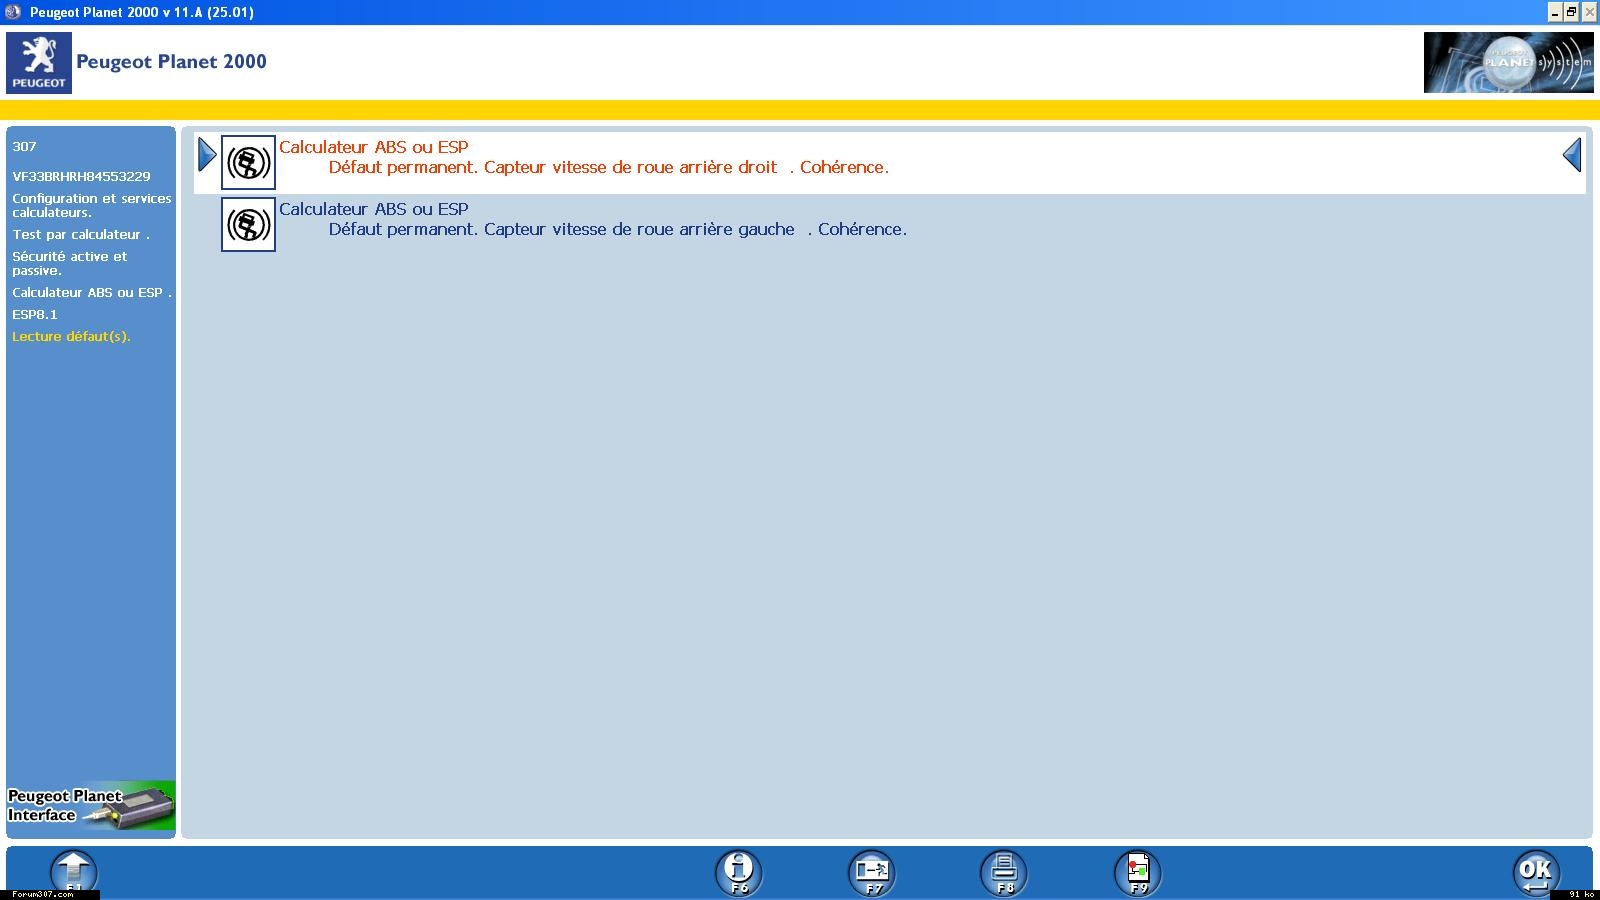Confirm with the OK button
1600x900 pixels.
tap(1535, 872)
